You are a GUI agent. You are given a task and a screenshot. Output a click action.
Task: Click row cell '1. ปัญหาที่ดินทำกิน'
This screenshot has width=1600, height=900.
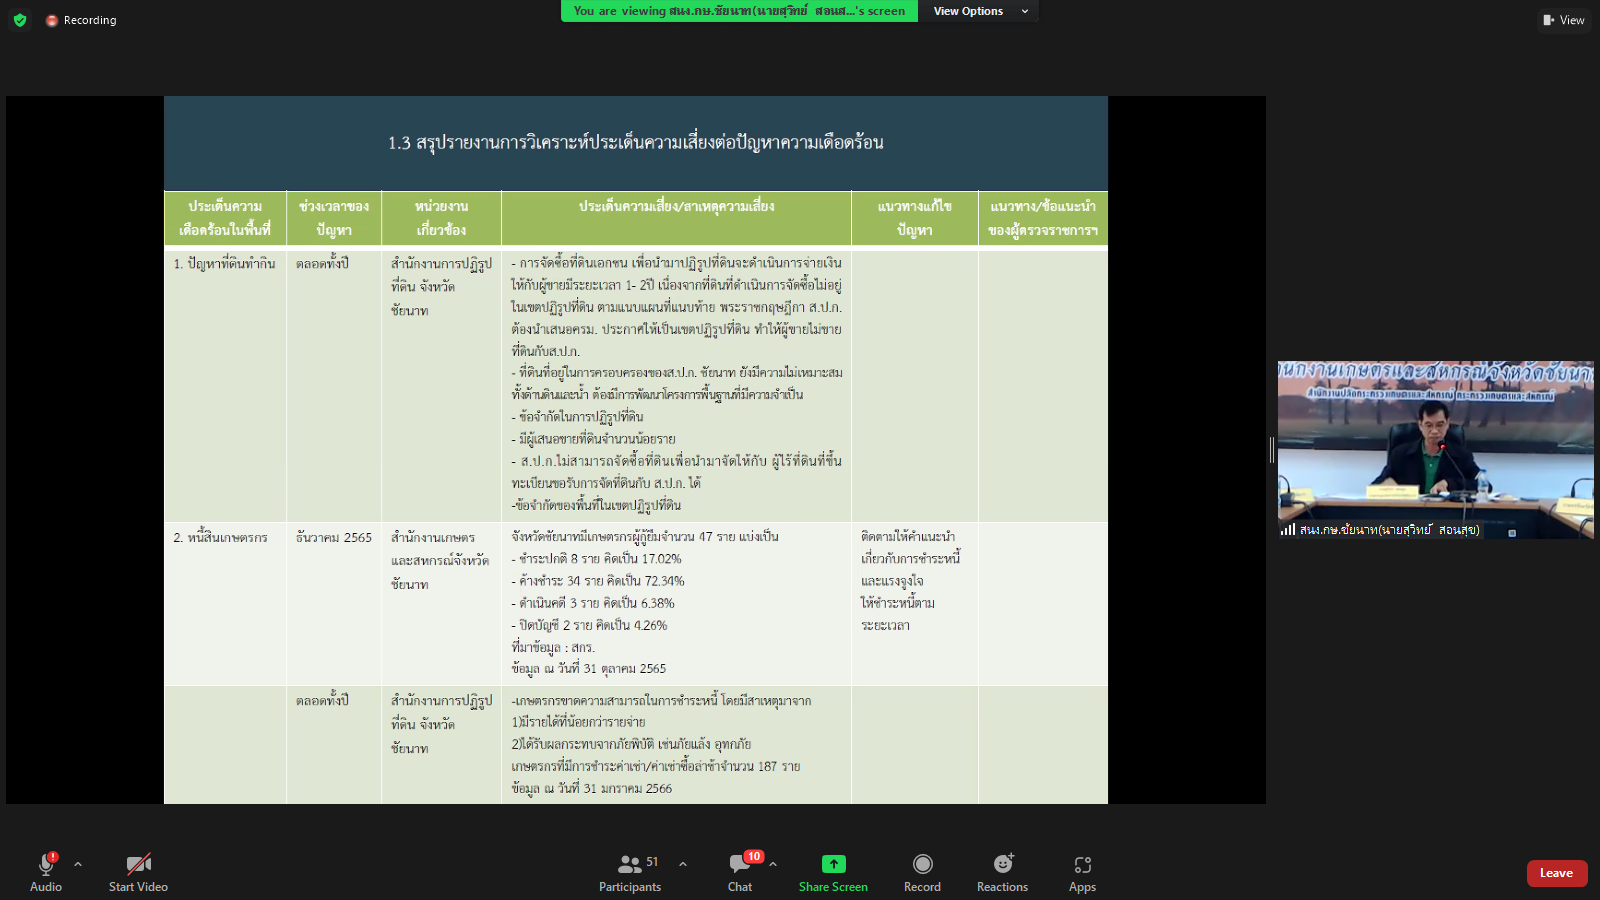(224, 264)
